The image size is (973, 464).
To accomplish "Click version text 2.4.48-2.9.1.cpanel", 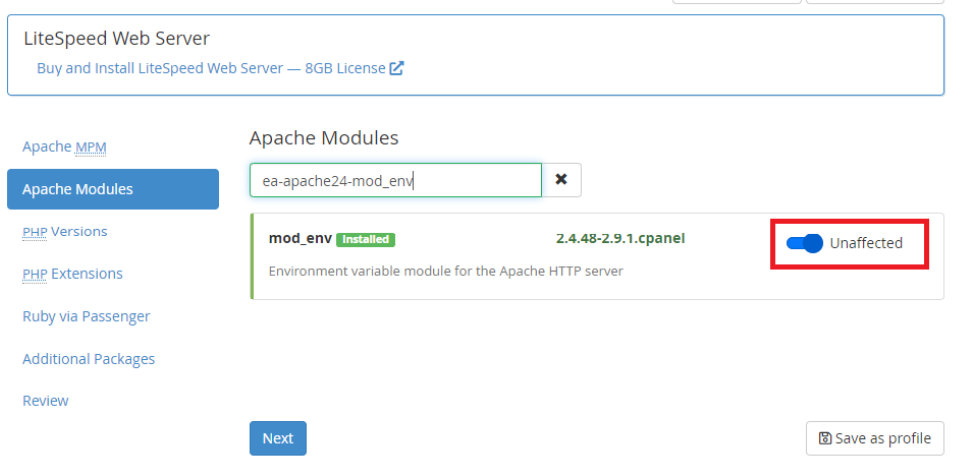I will click(x=621, y=238).
